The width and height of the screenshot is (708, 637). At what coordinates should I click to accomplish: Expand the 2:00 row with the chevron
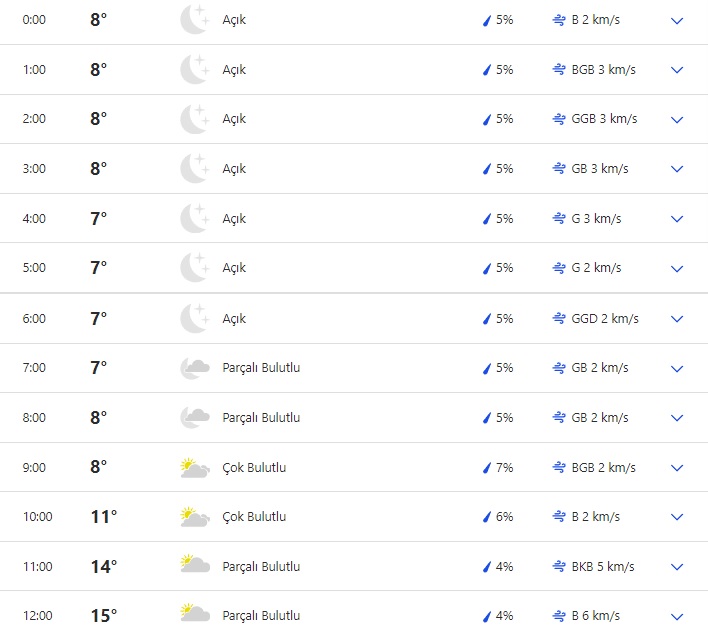[677, 120]
